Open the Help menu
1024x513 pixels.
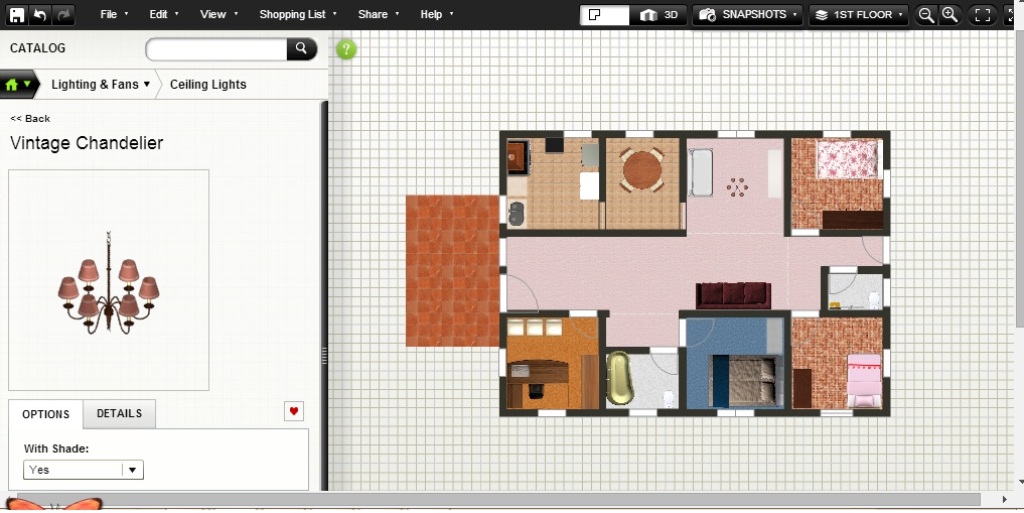click(436, 14)
